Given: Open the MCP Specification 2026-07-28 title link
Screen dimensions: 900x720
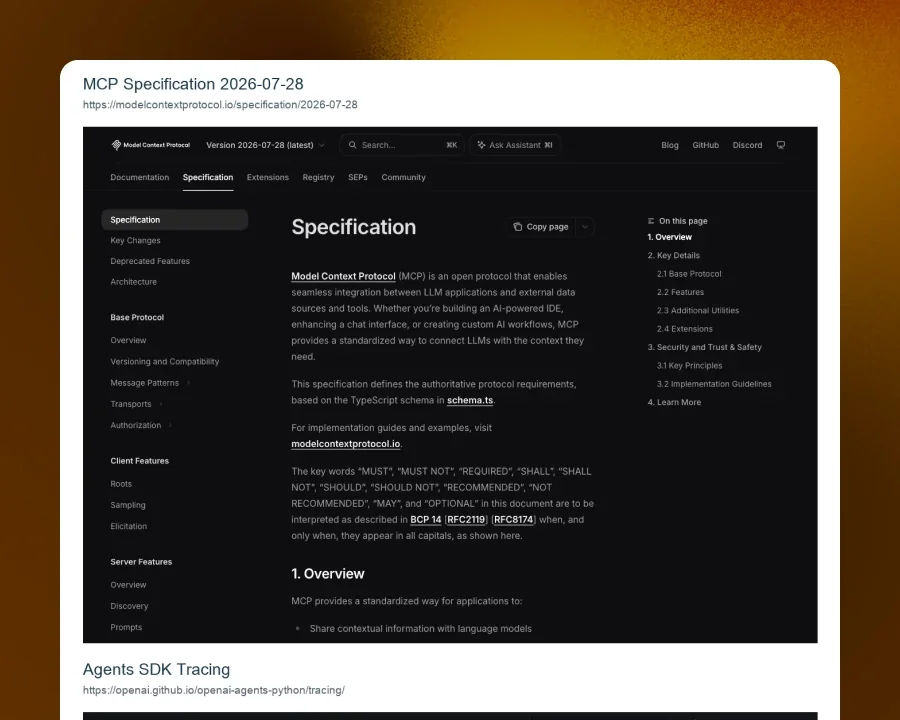Looking at the screenshot, I should (x=193, y=84).
